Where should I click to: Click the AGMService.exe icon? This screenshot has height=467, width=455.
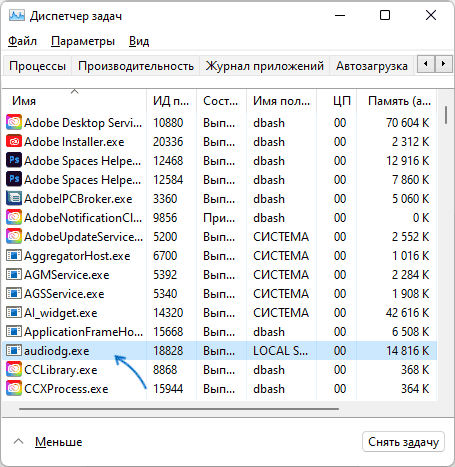(x=14, y=275)
